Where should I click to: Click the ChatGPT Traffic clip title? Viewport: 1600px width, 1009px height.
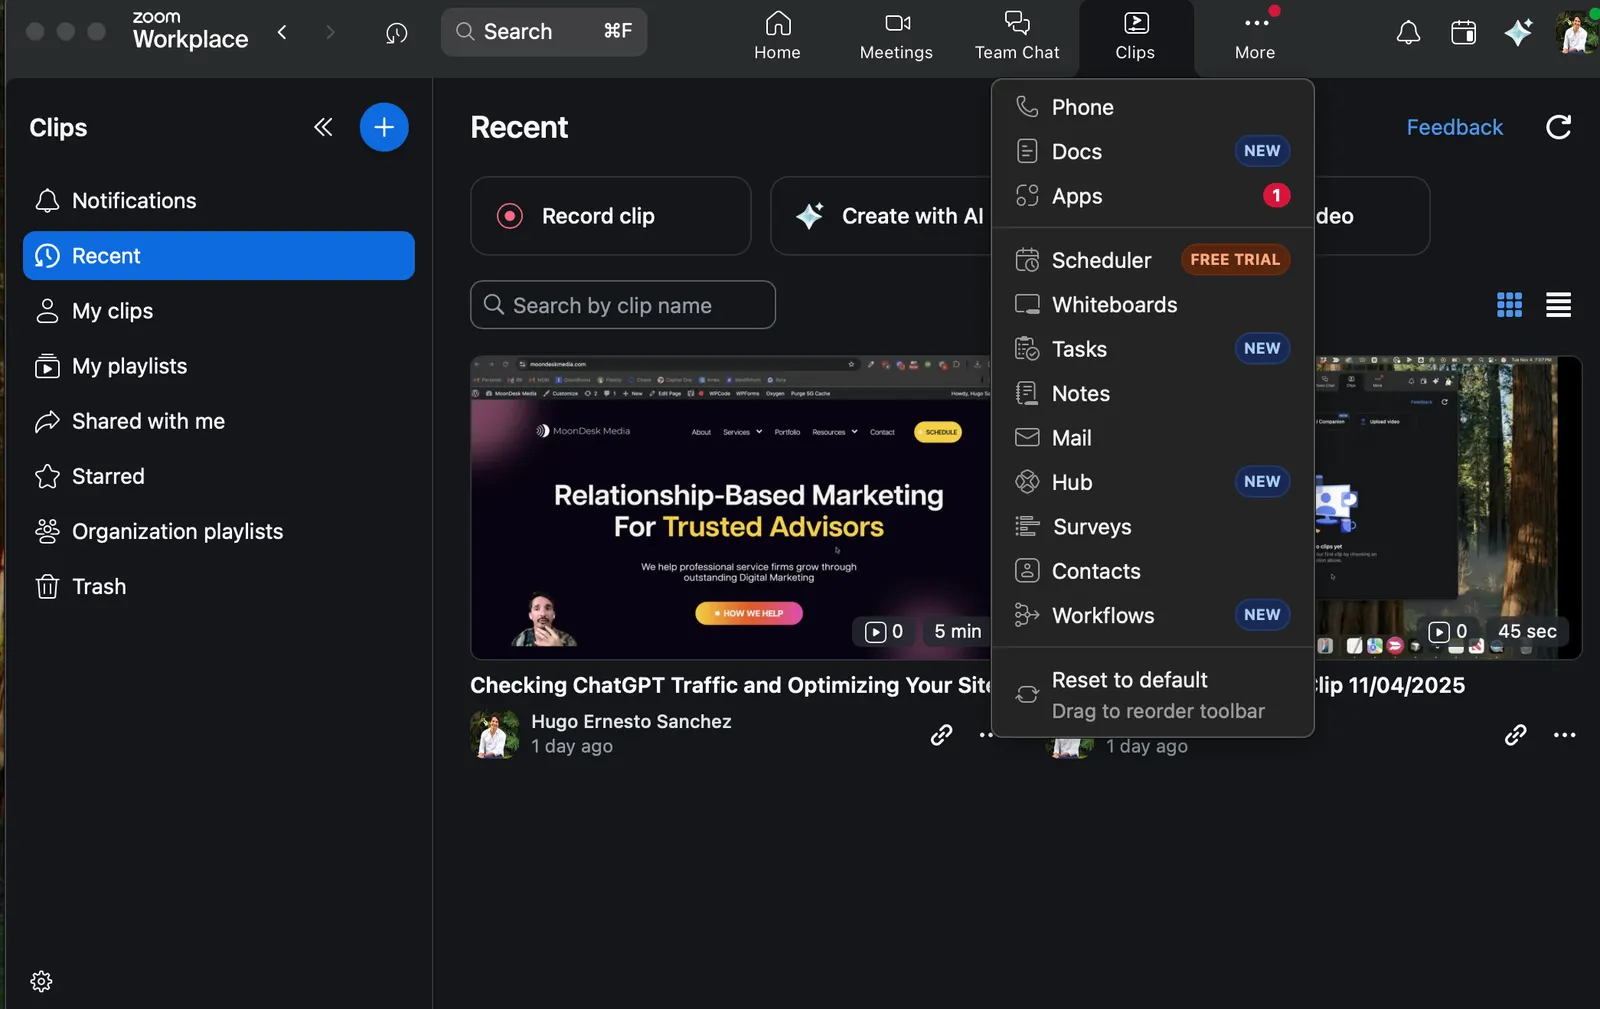coord(730,685)
